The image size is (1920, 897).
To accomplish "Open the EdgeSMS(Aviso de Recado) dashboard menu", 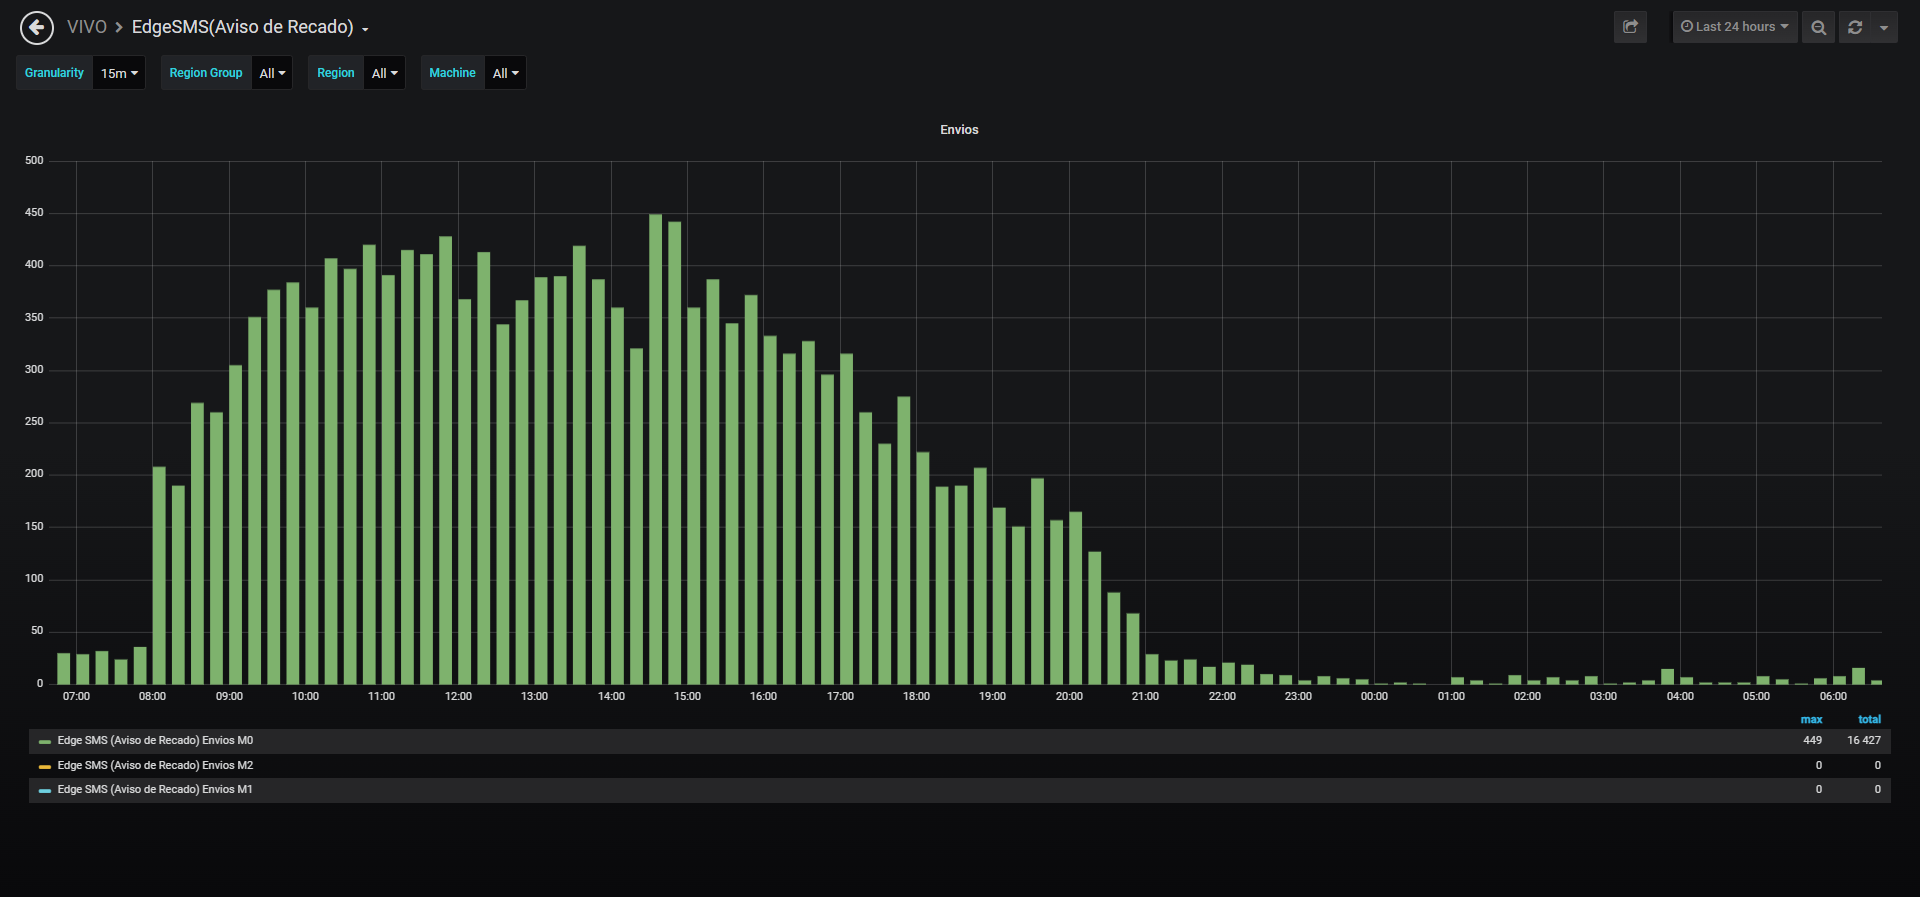I will 250,27.
